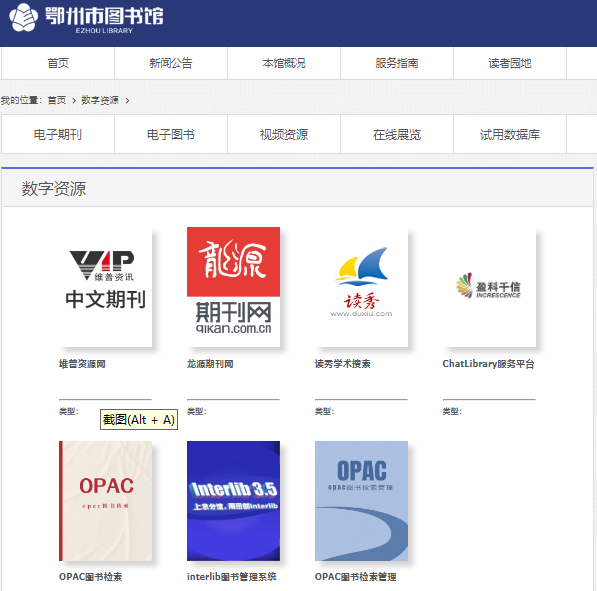Click the 类型 label under 读秀学术搜索

tap(324, 411)
